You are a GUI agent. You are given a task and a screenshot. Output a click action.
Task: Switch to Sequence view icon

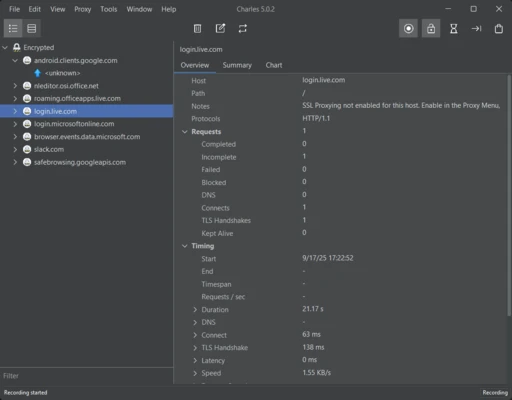click(x=32, y=28)
